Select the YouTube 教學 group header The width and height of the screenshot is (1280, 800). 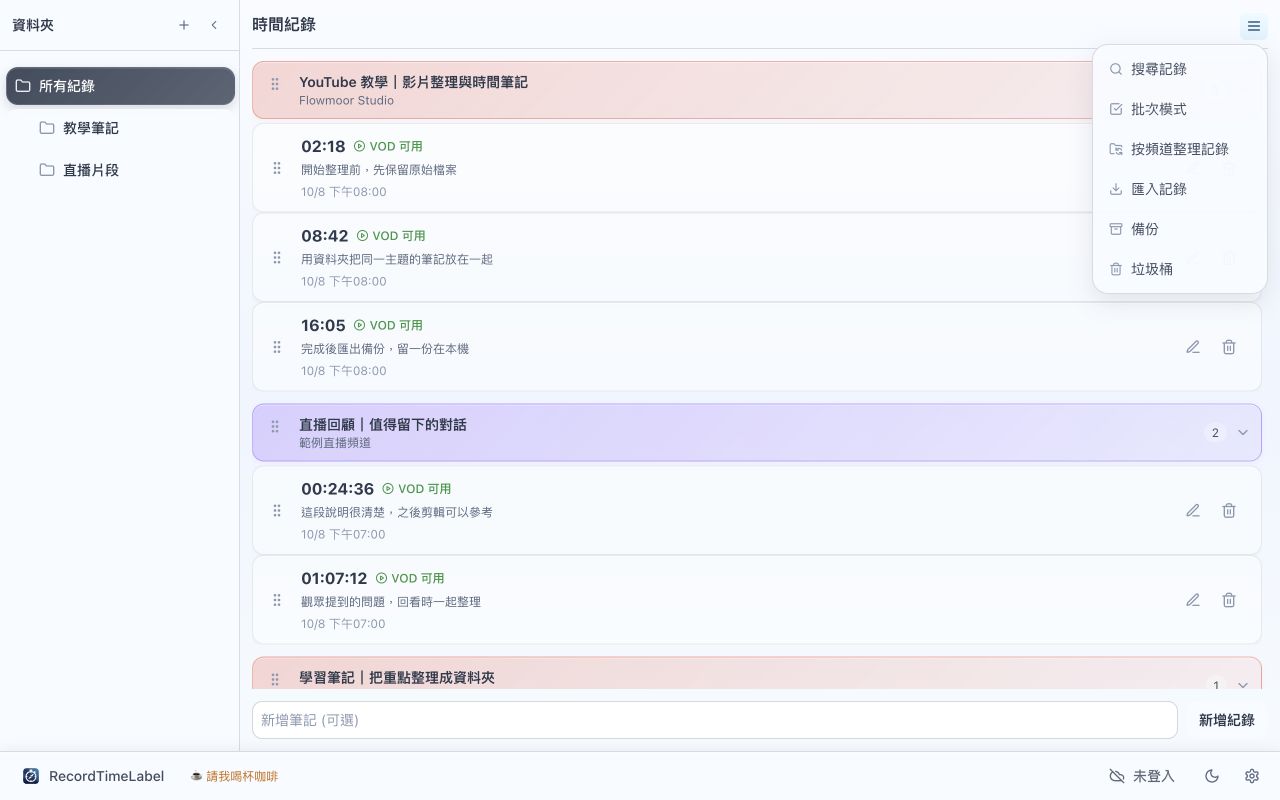click(757, 90)
